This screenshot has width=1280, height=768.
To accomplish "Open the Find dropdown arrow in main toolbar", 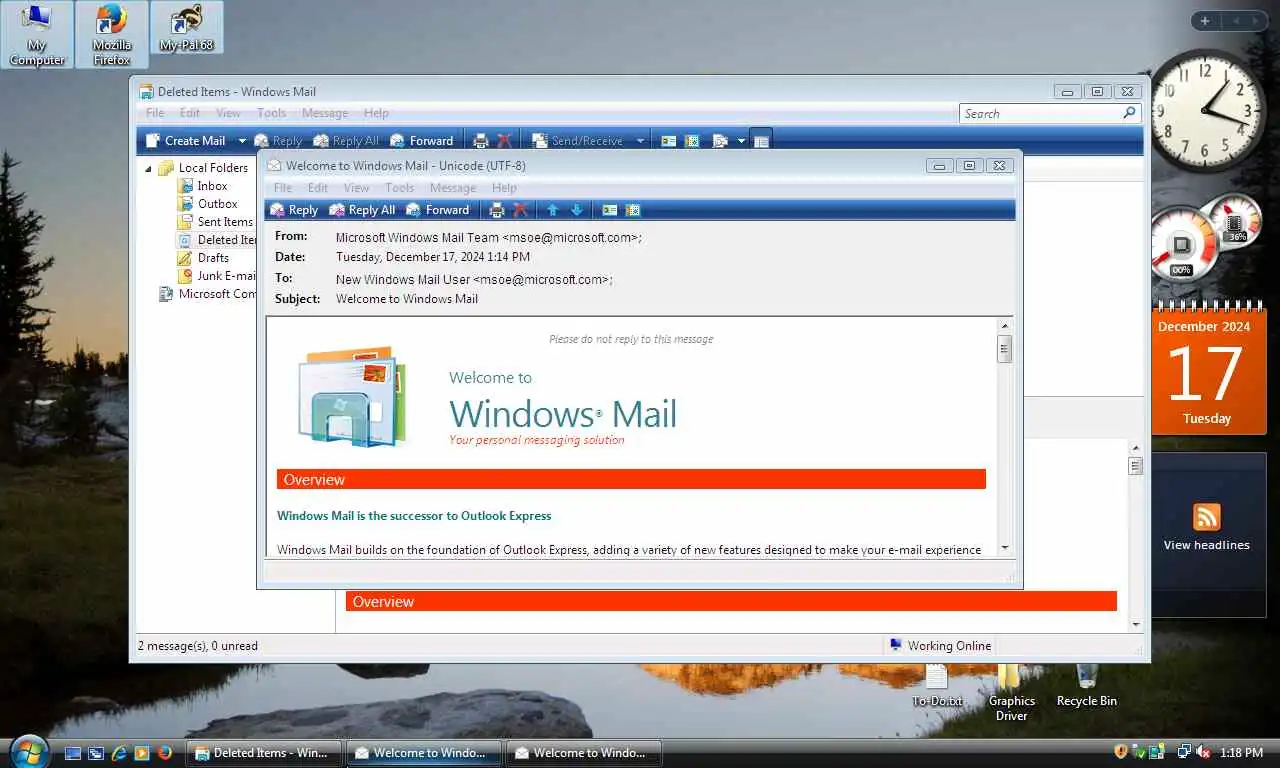I will (741, 141).
